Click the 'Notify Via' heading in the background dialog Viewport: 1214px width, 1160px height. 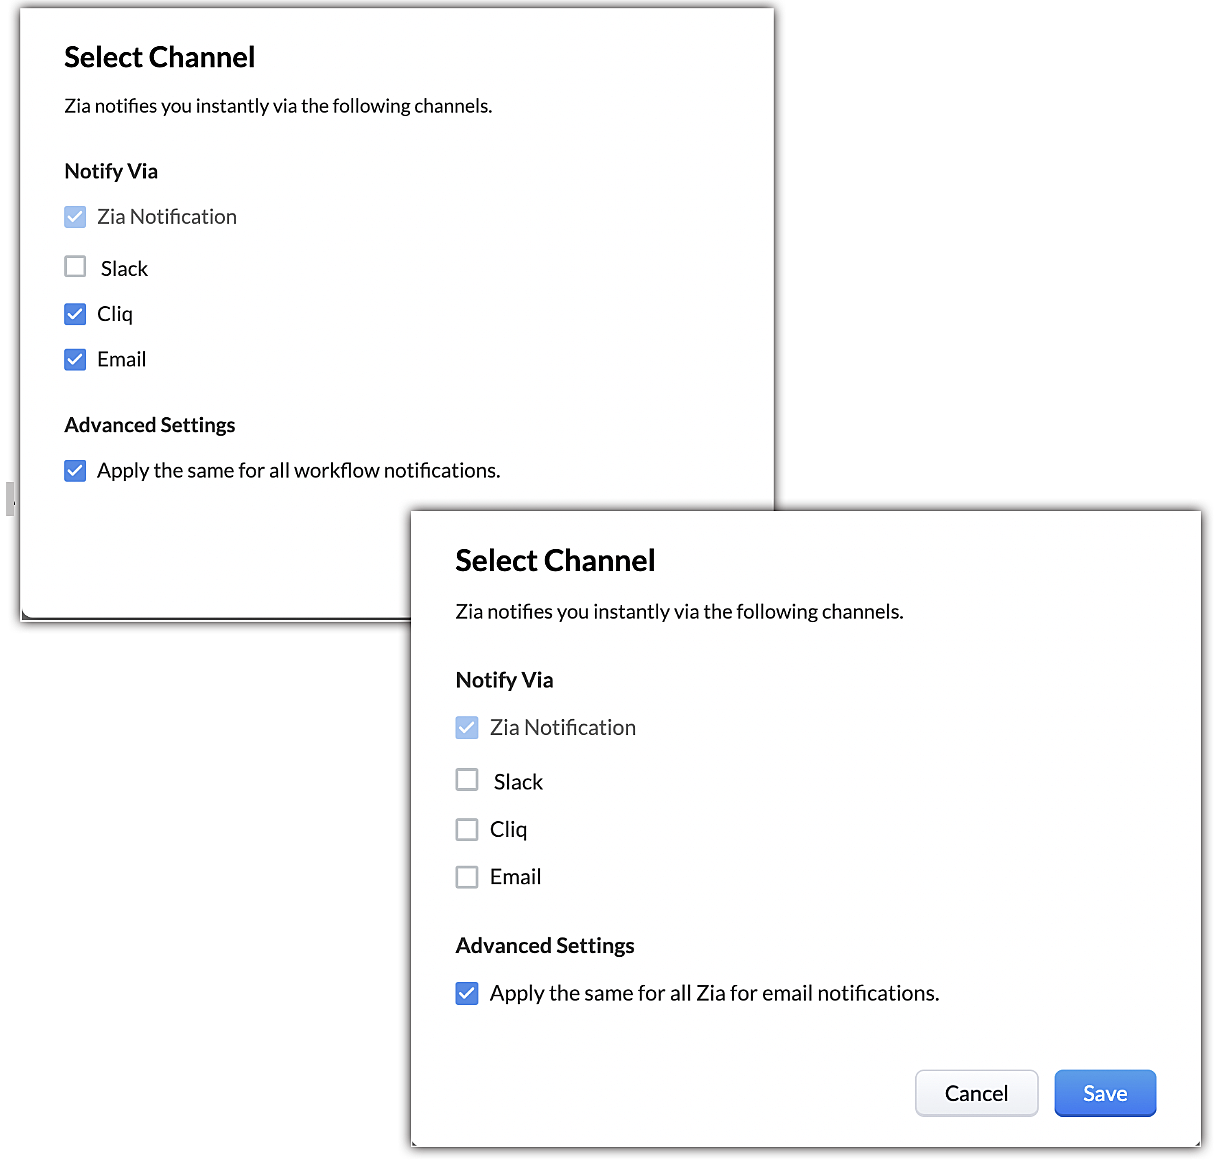[x=111, y=171]
